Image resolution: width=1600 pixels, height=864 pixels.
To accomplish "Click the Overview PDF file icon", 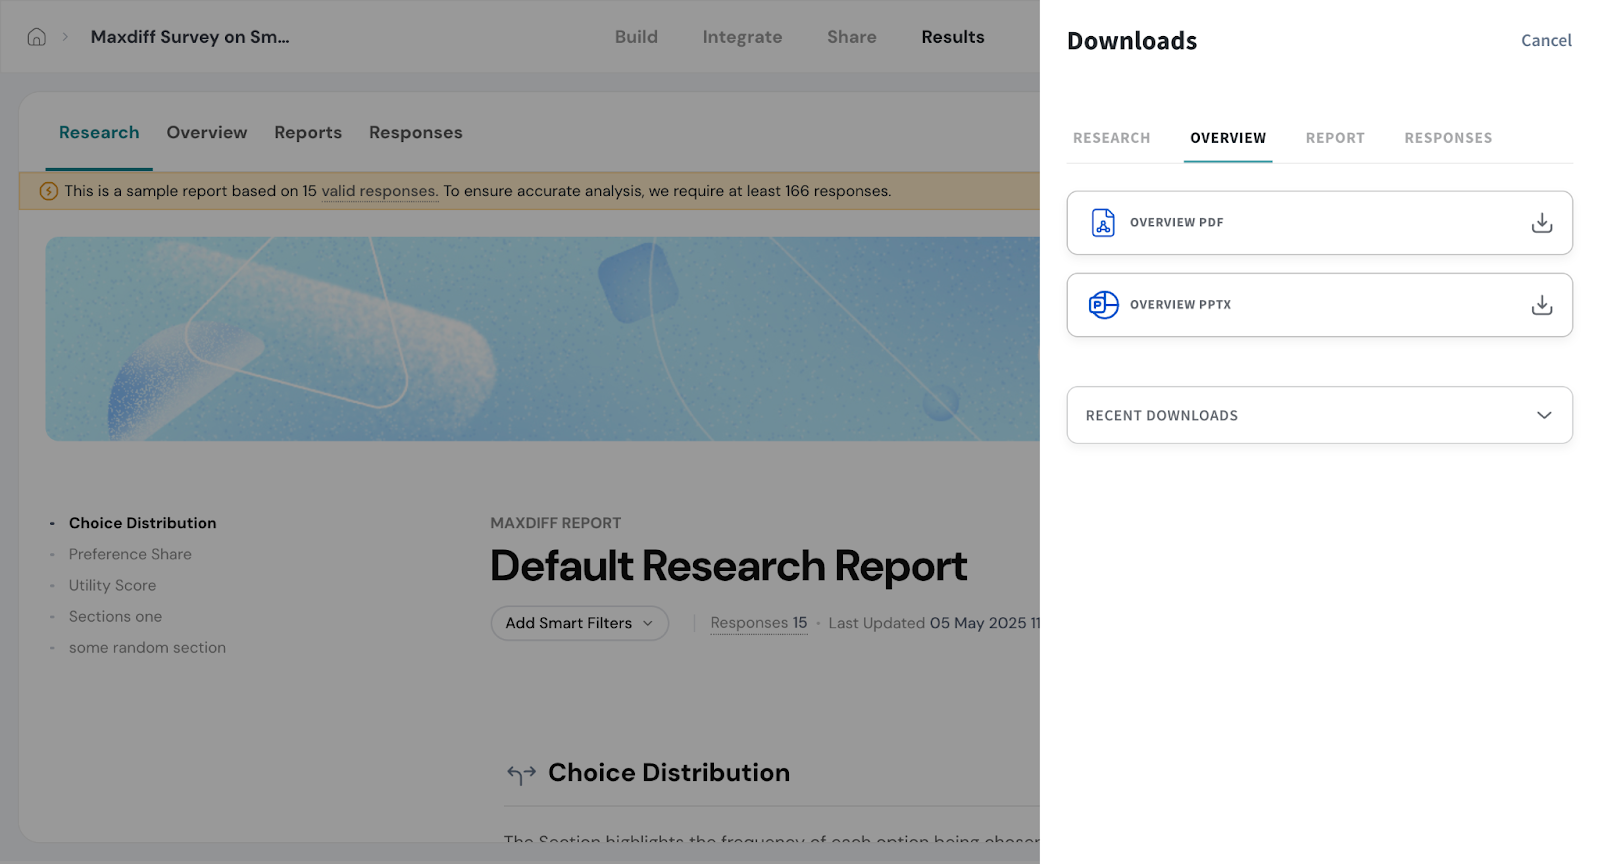I will [x=1103, y=222].
